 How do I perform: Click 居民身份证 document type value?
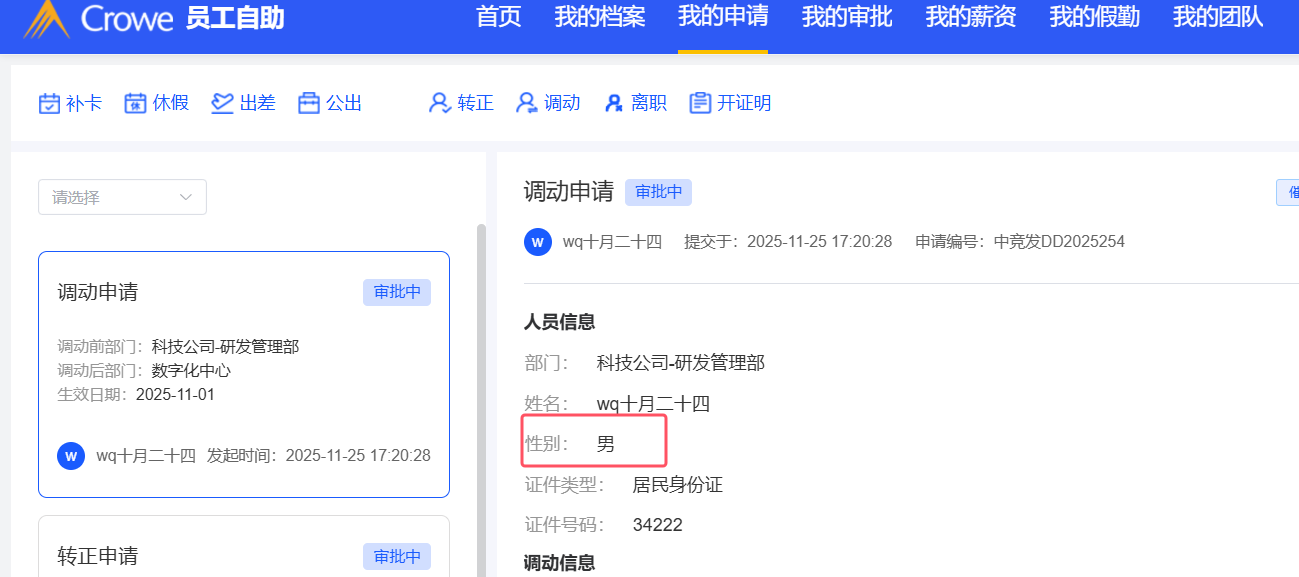coord(678,485)
